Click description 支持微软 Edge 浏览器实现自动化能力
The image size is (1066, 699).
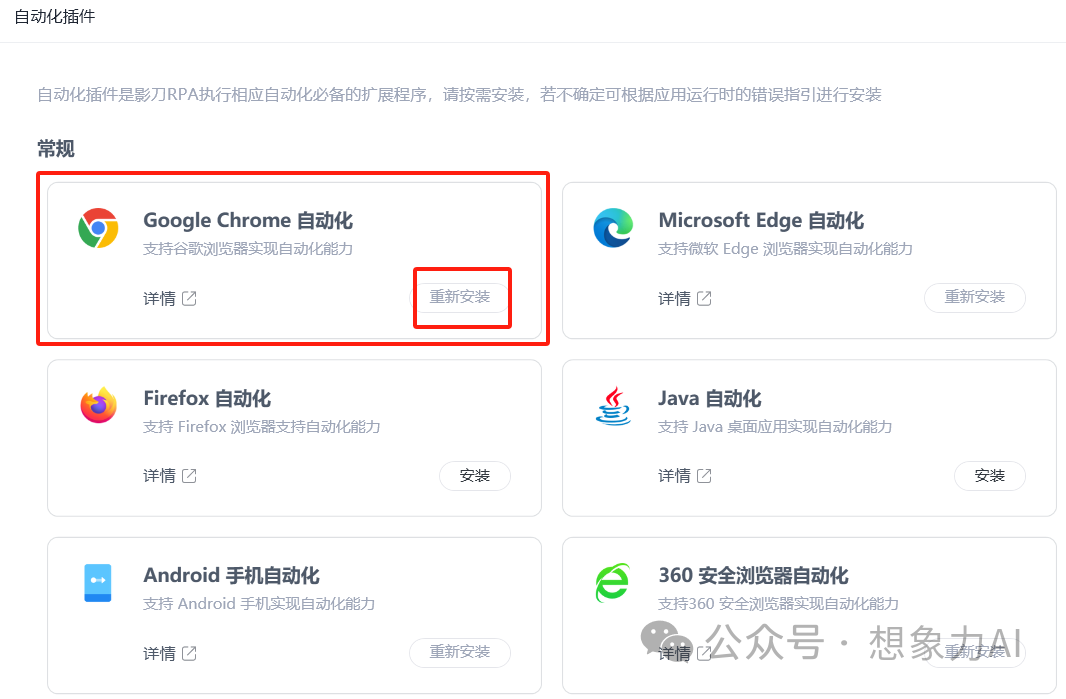coord(785,249)
